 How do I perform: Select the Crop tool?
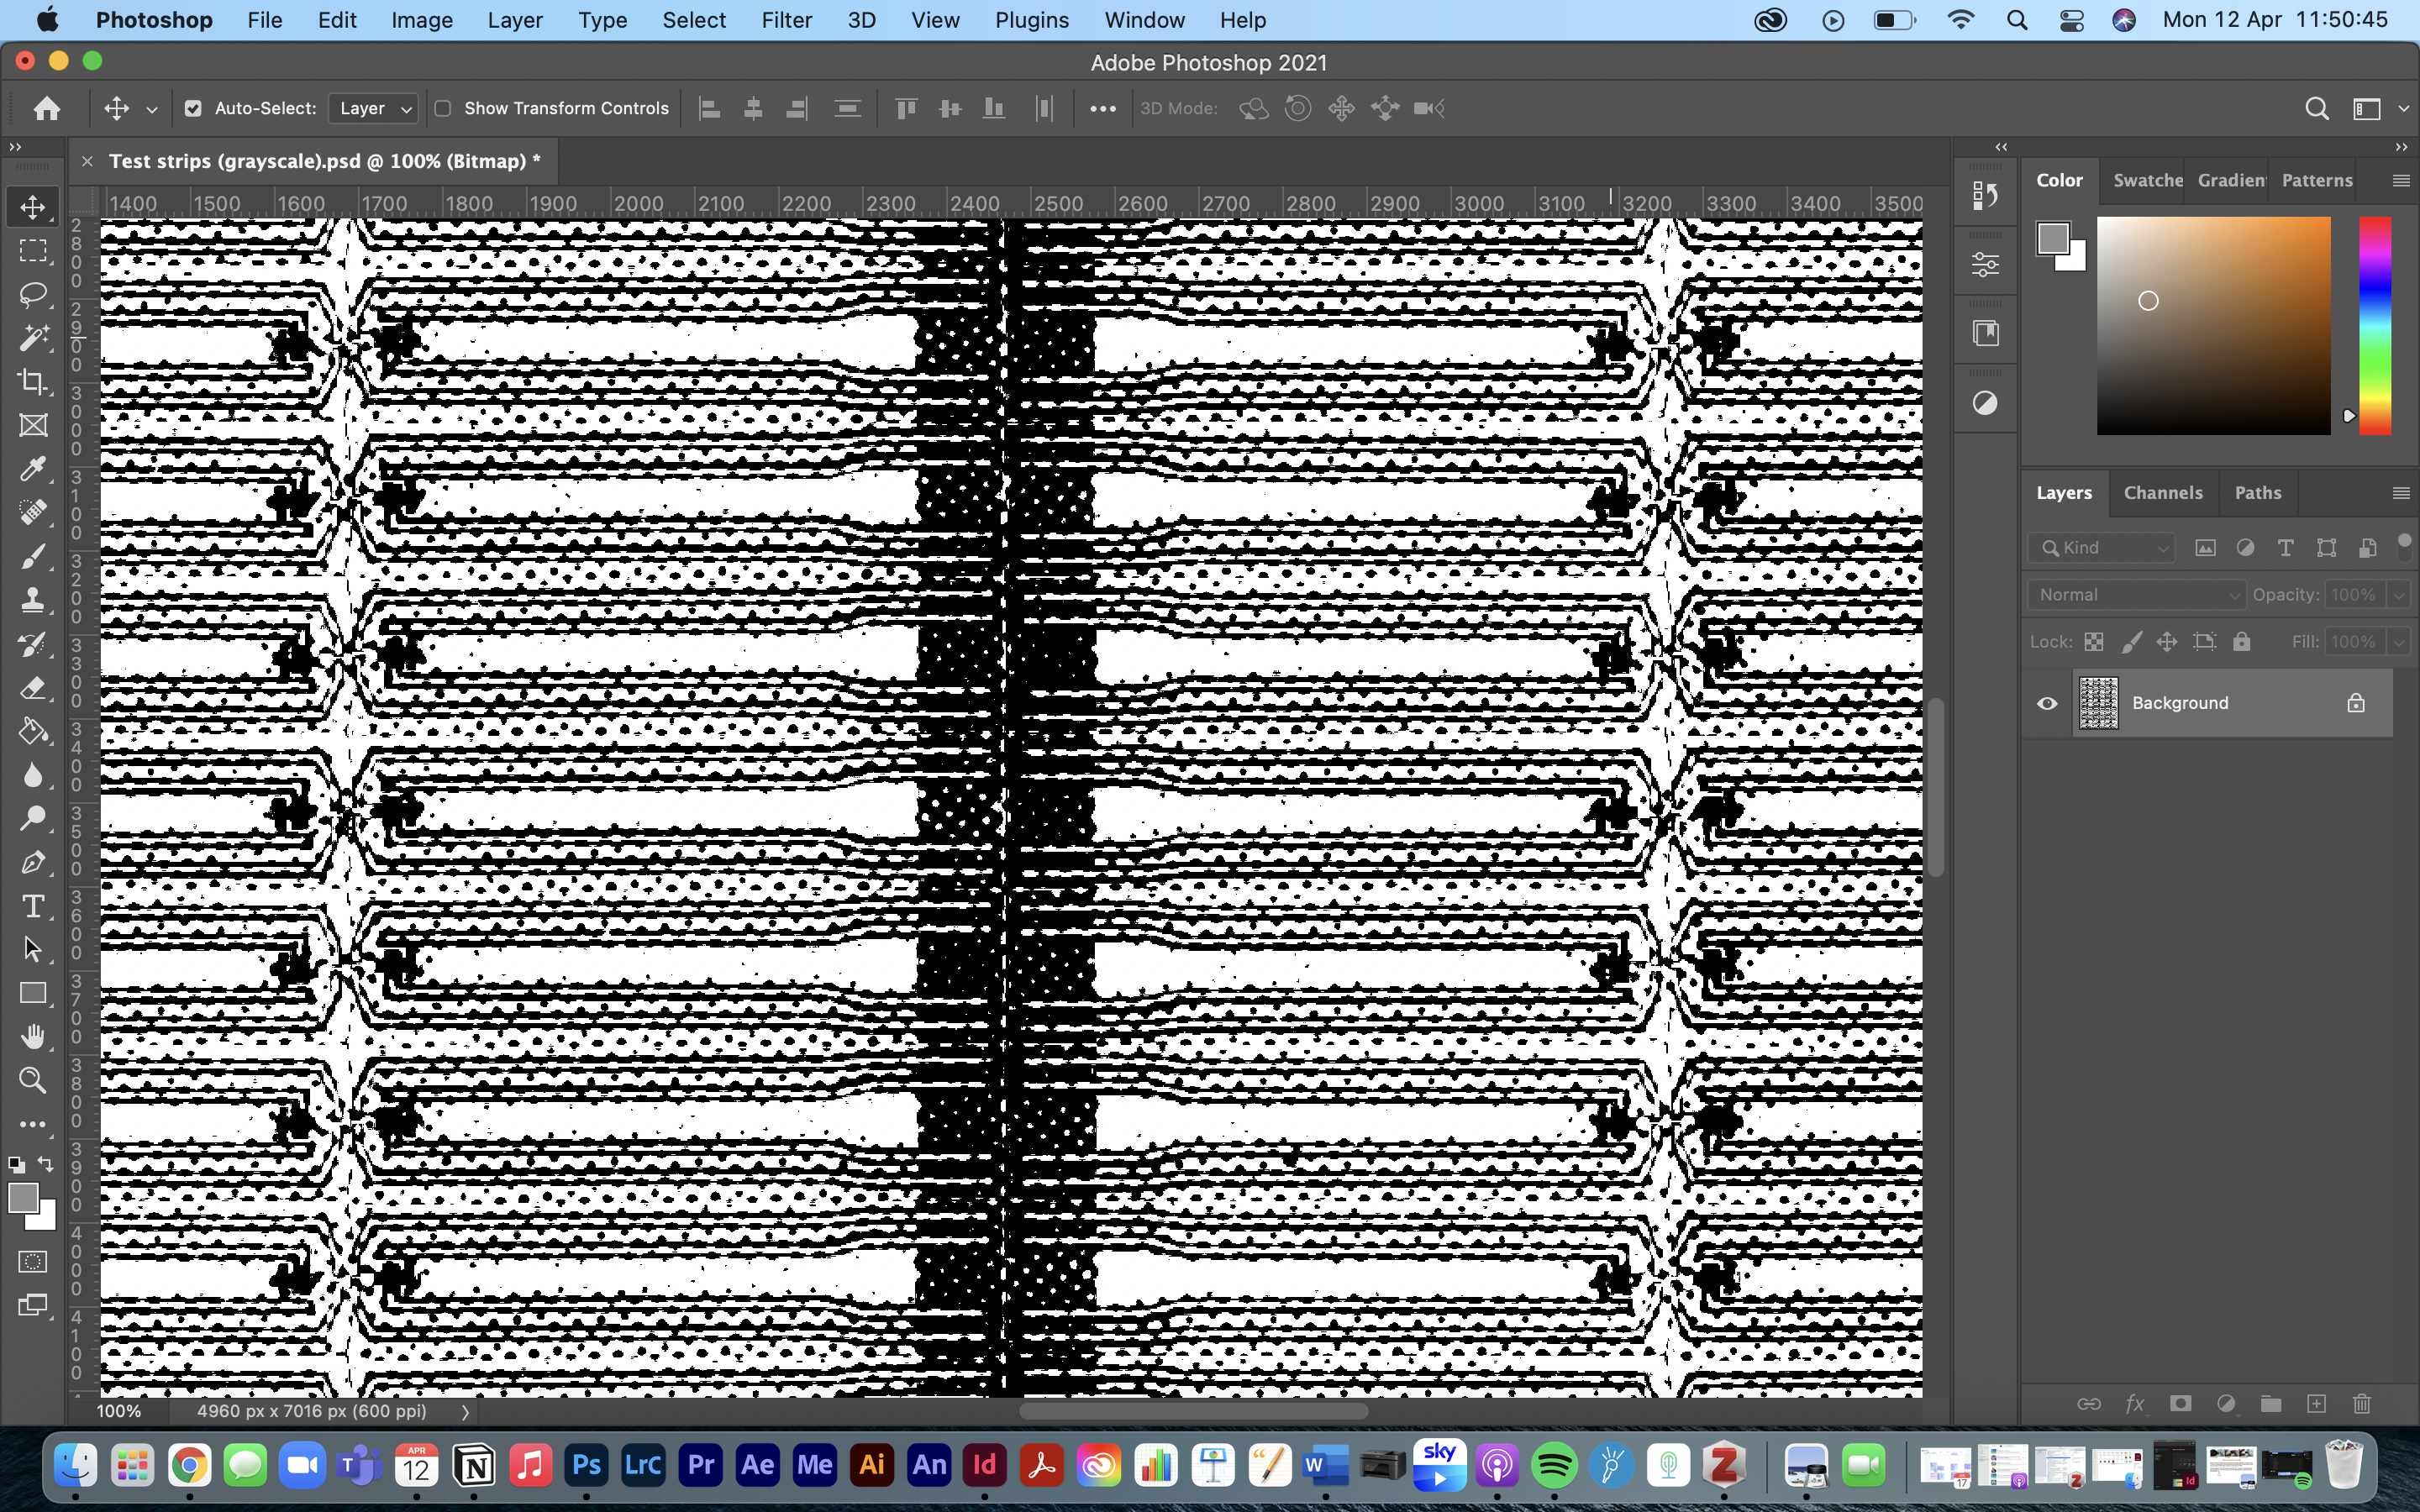[x=33, y=381]
